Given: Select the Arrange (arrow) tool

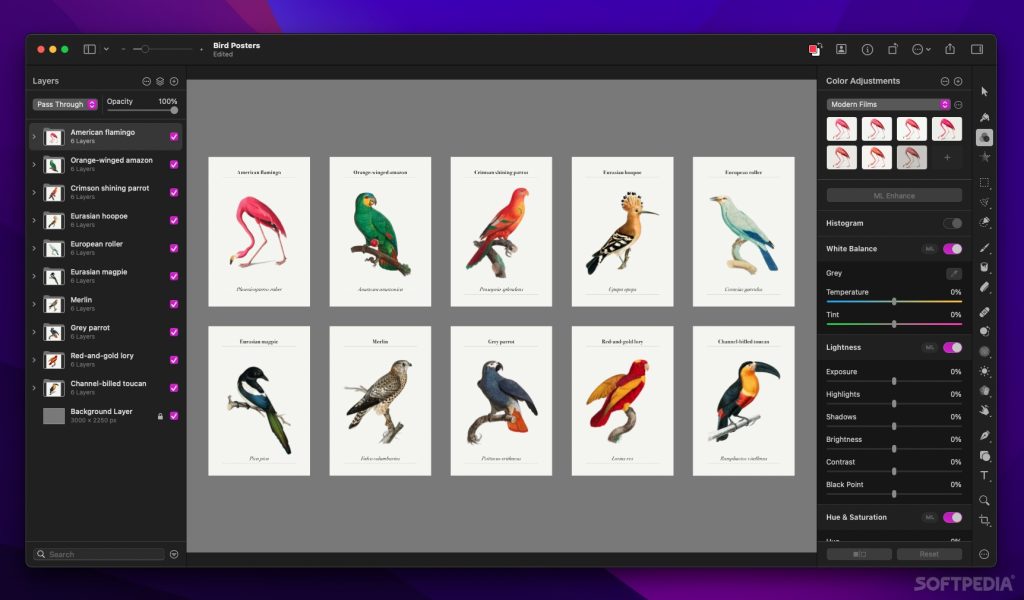Looking at the screenshot, I should (x=985, y=91).
